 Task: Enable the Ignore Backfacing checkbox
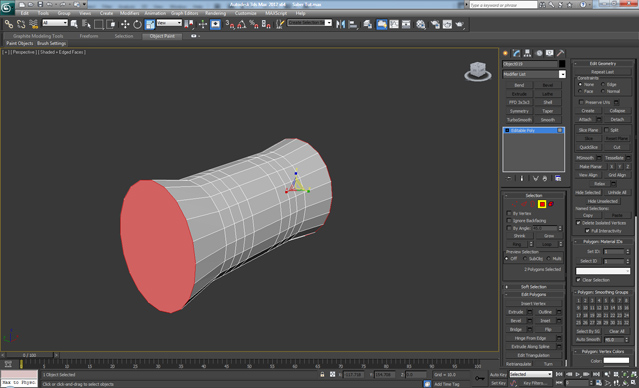(x=509, y=220)
